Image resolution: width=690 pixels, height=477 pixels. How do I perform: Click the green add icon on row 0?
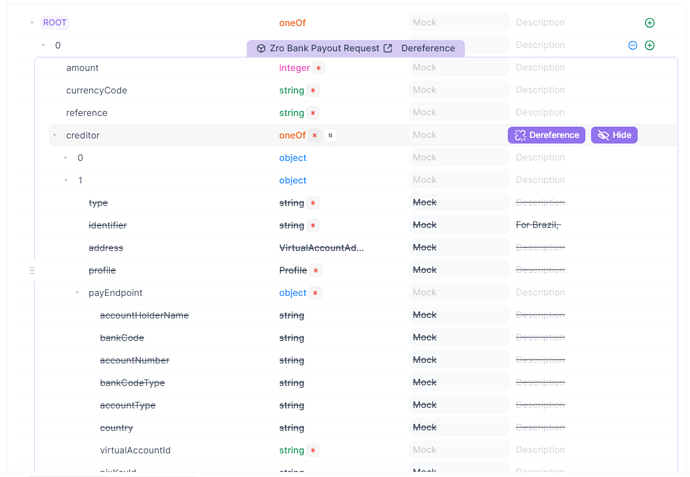click(x=649, y=45)
